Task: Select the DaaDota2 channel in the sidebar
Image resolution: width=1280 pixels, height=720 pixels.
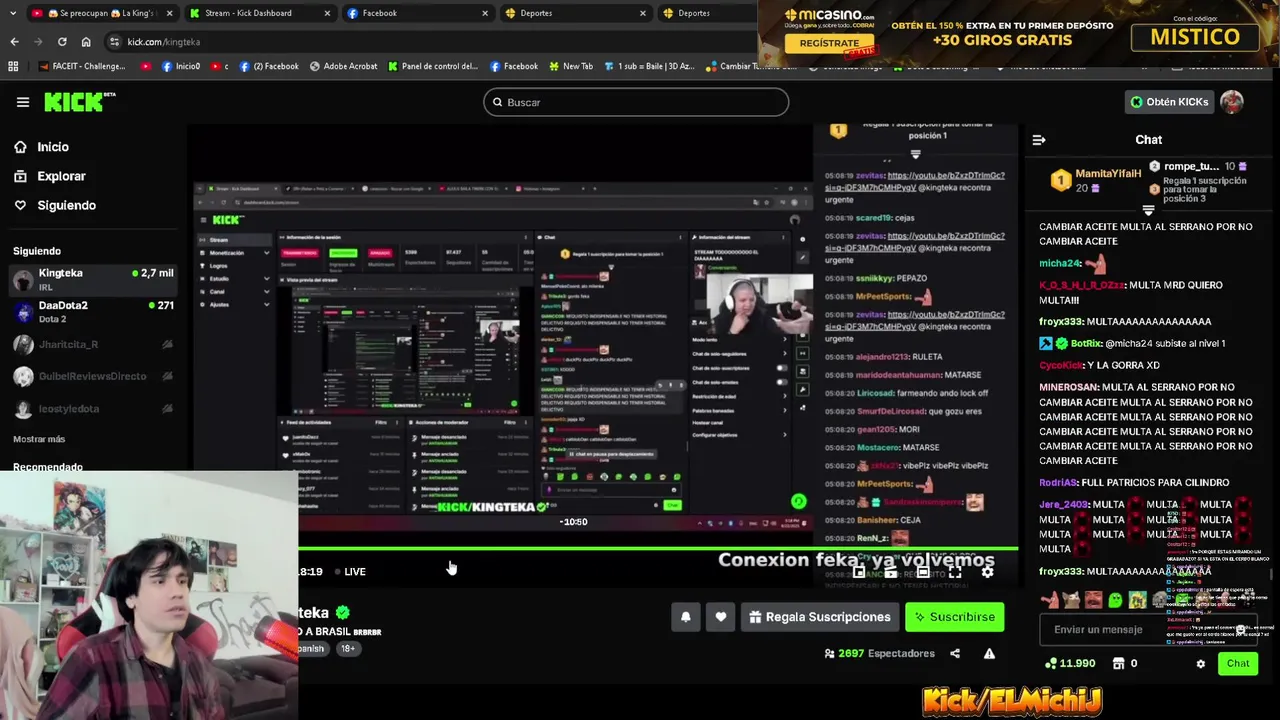Action: point(93,312)
